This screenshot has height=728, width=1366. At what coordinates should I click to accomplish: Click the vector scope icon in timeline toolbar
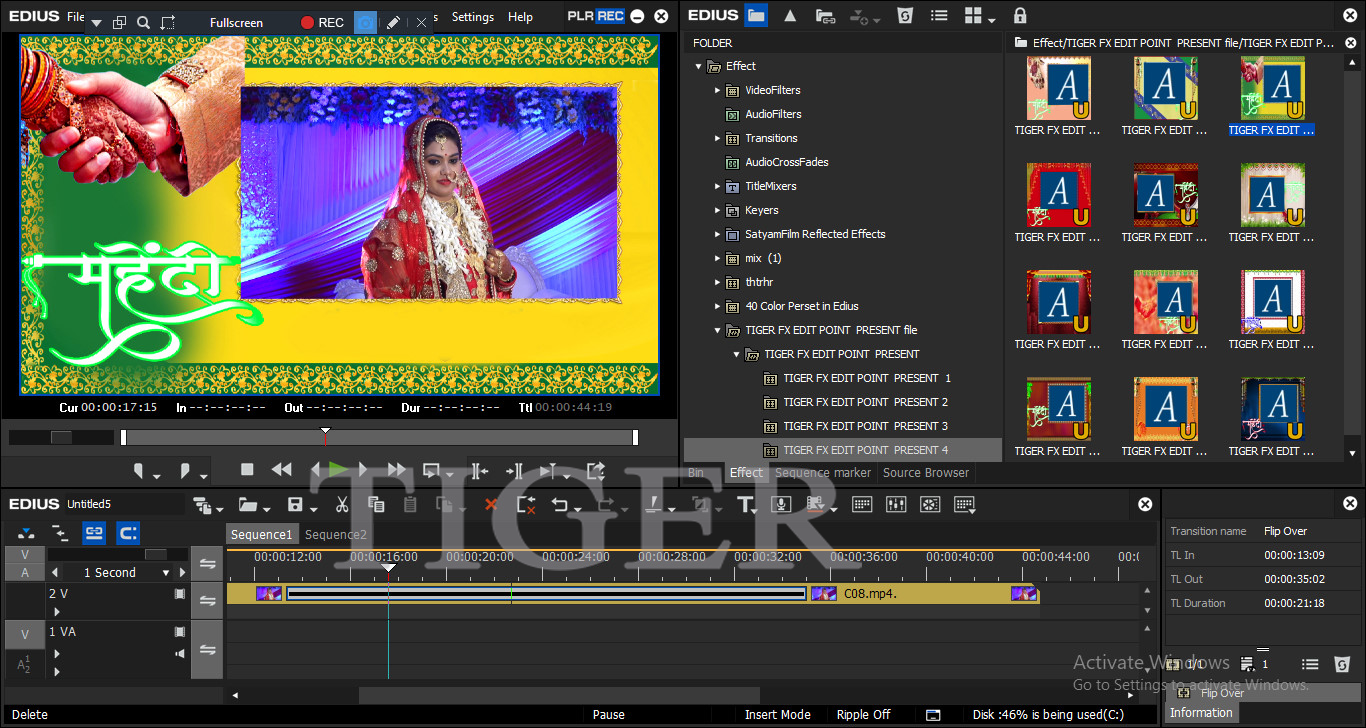pyautogui.click(x=930, y=505)
